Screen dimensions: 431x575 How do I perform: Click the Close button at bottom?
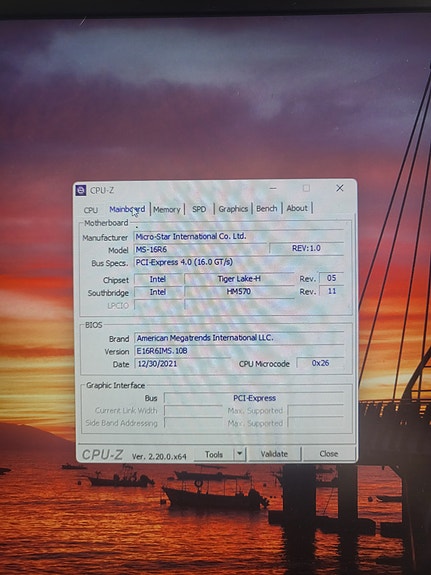pos(329,454)
